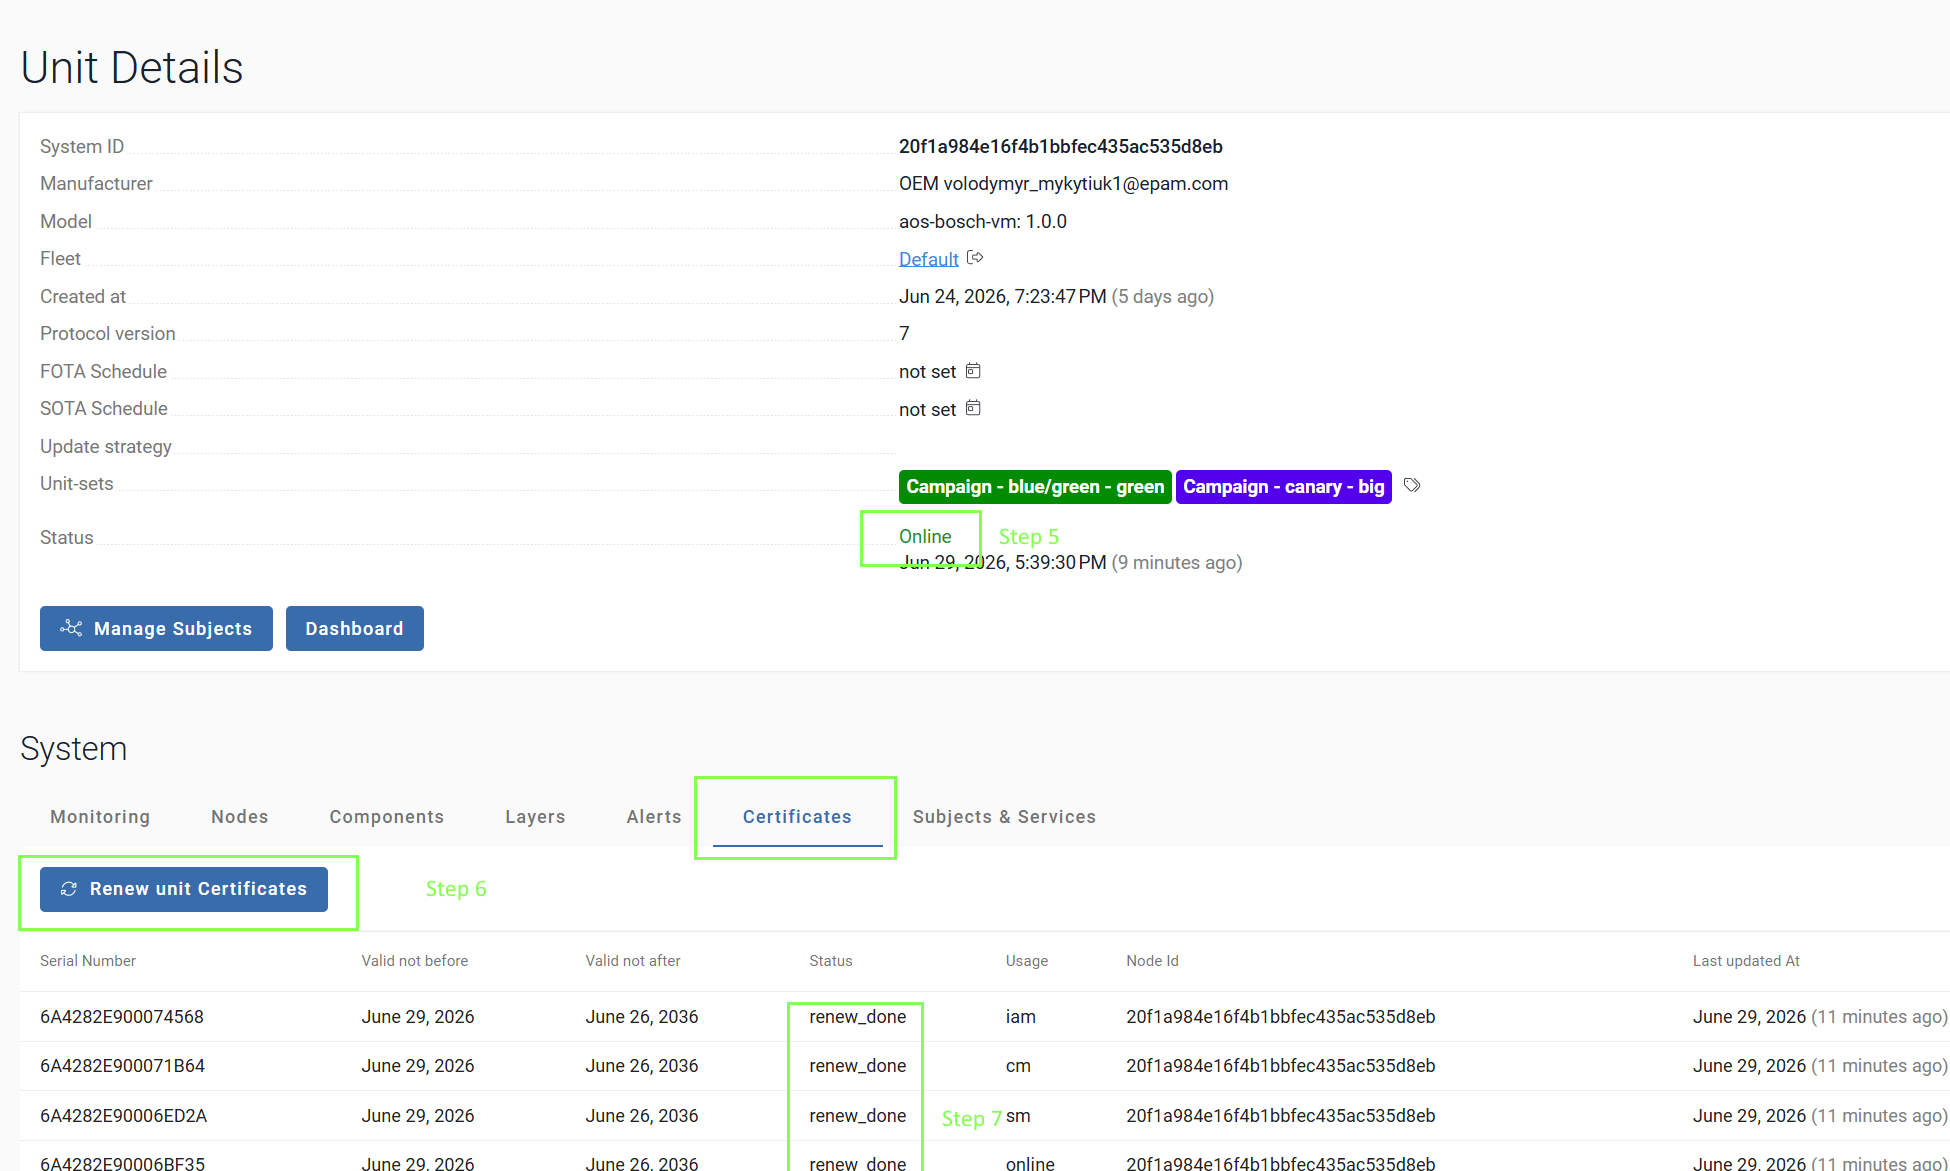The width and height of the screenshot is (1950, 1171).
Task: Click the Unit Details page heading
Action: 132,68
